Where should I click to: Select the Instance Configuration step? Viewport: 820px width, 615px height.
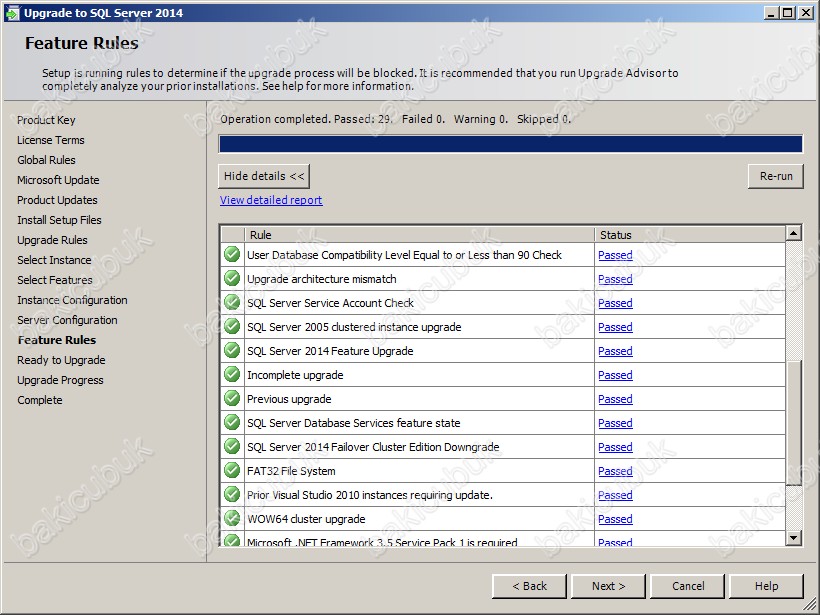tap(72, 300)
